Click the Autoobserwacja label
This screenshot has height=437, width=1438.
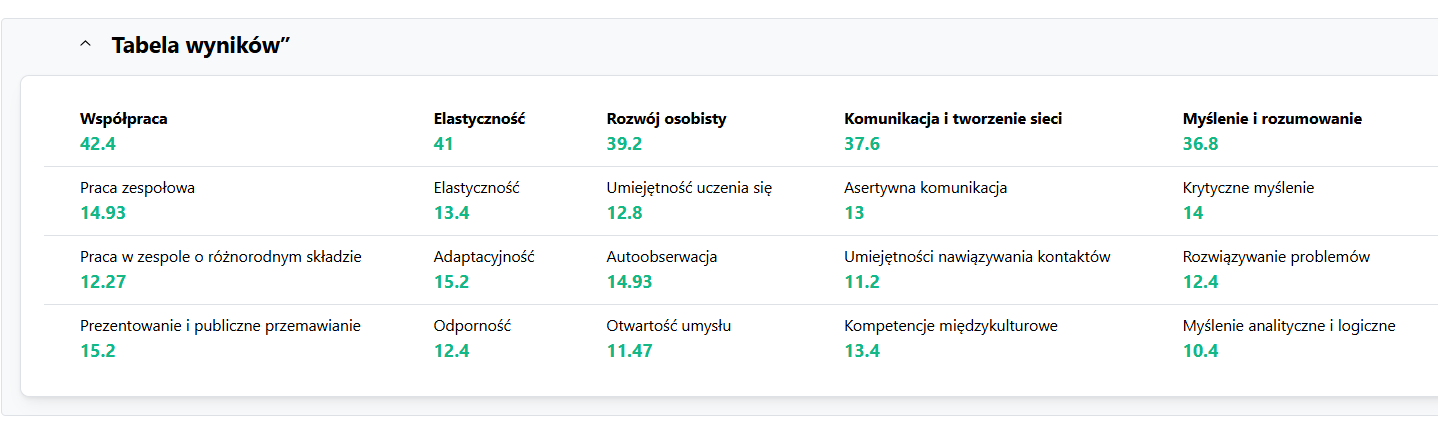coord(661,257)
